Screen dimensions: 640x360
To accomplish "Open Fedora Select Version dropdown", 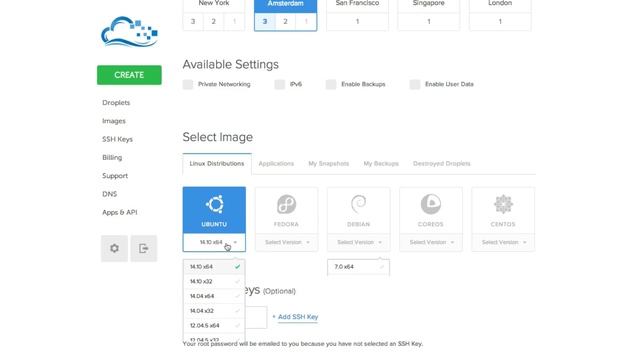I will (x=286, y=242).
